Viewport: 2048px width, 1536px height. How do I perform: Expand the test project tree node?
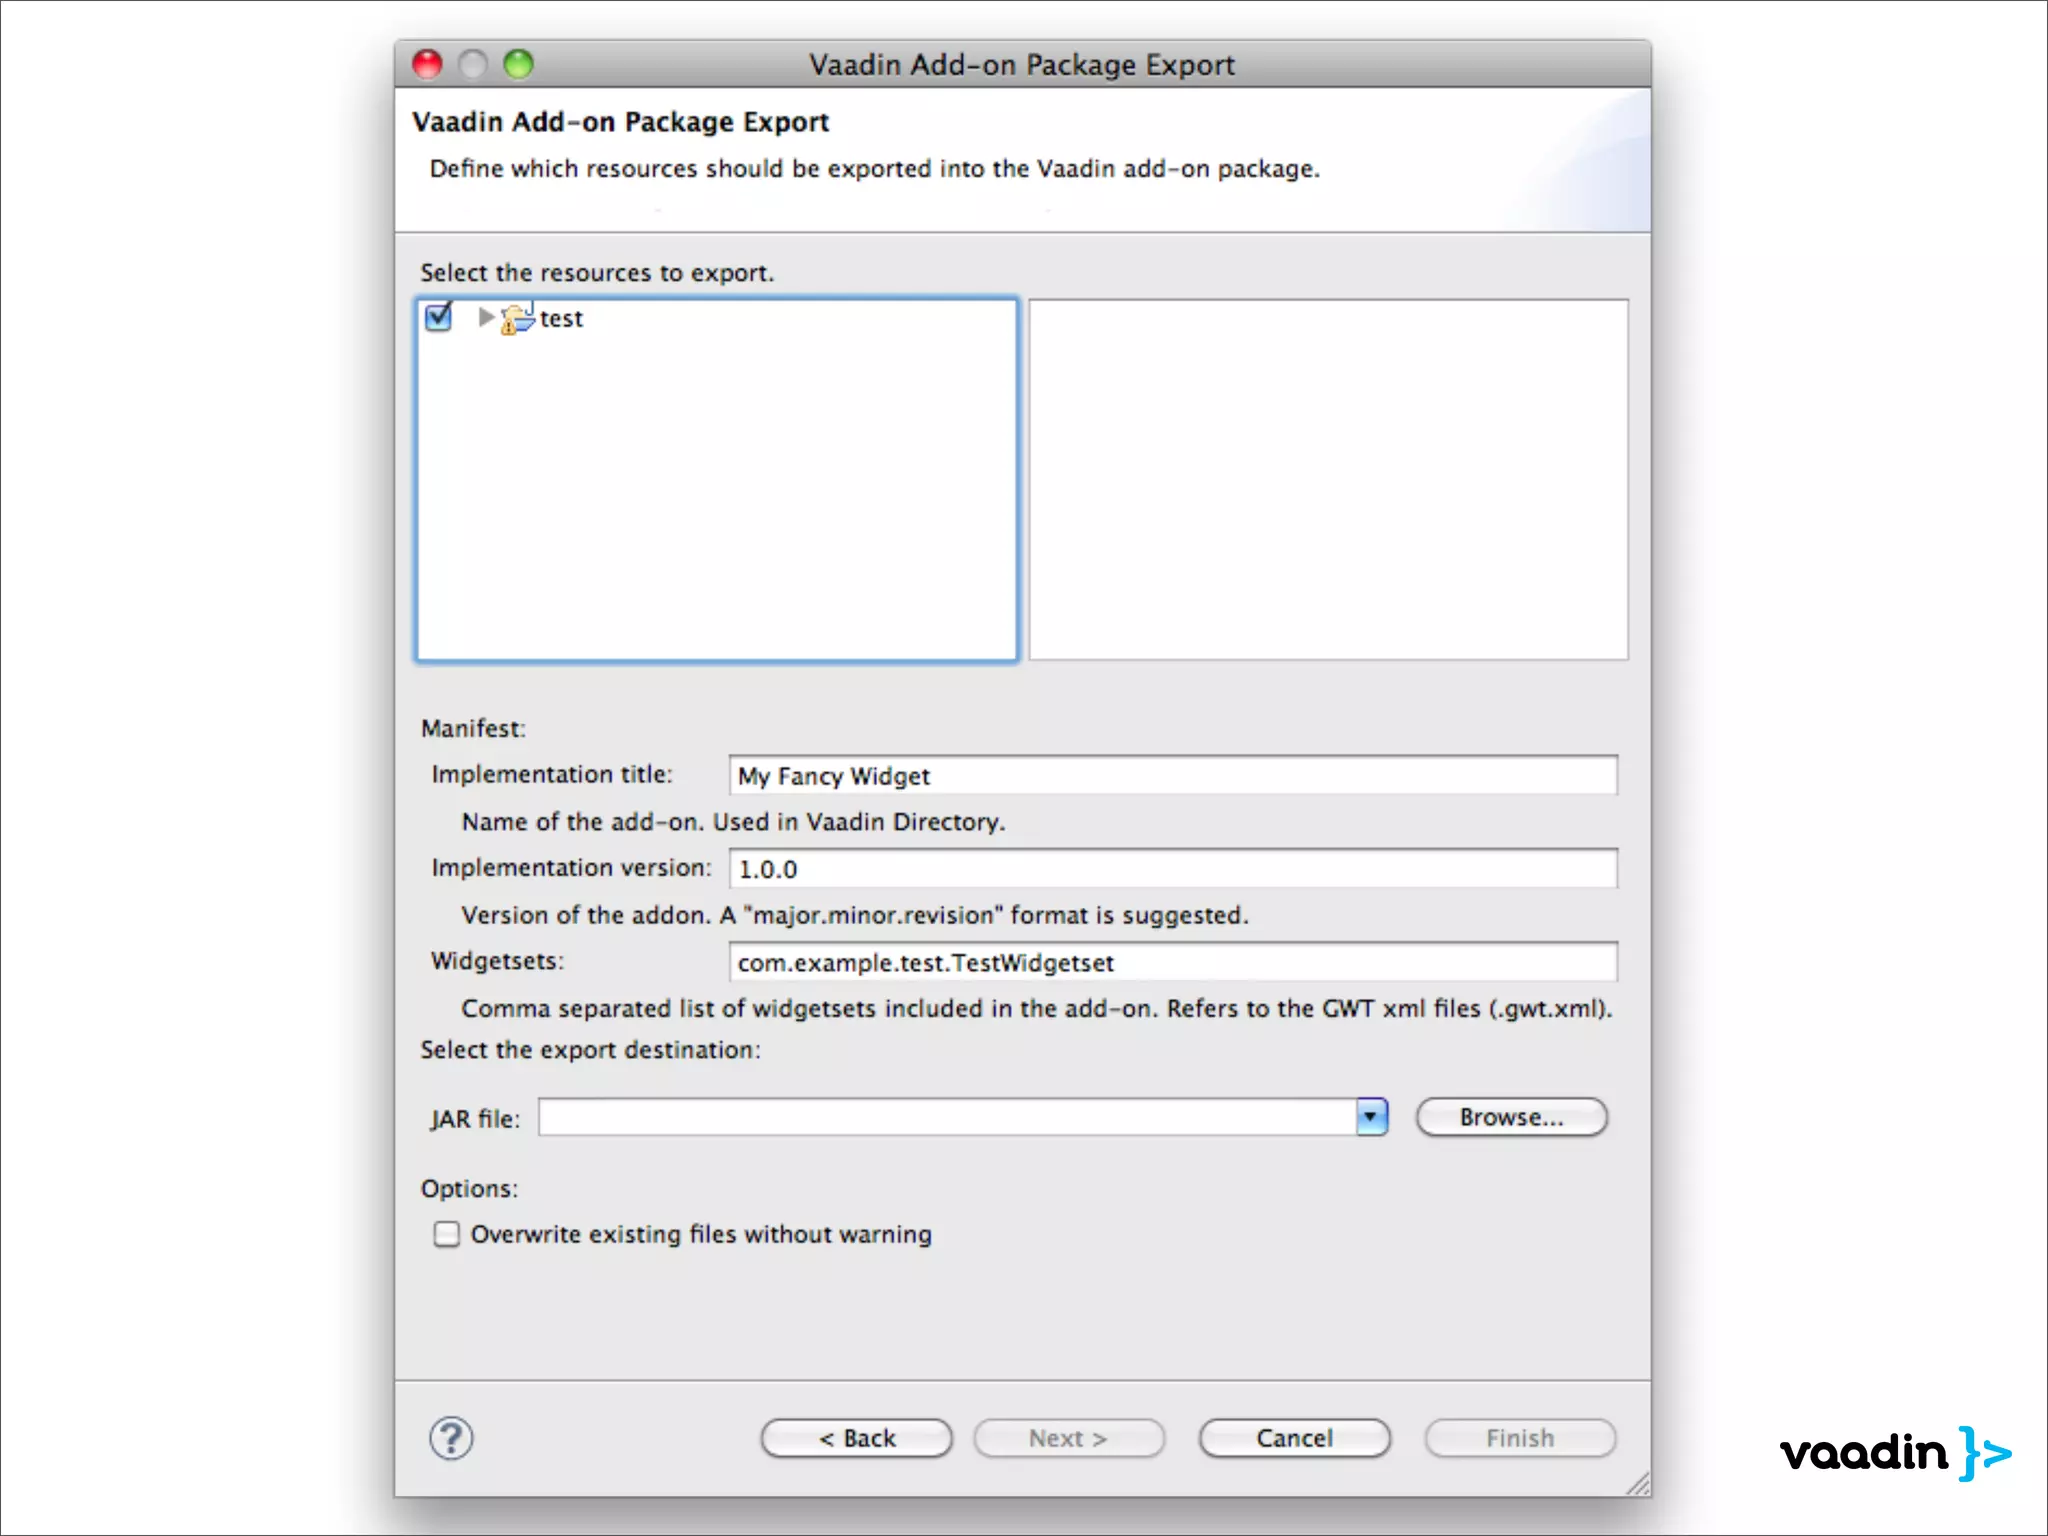point(486,317)
